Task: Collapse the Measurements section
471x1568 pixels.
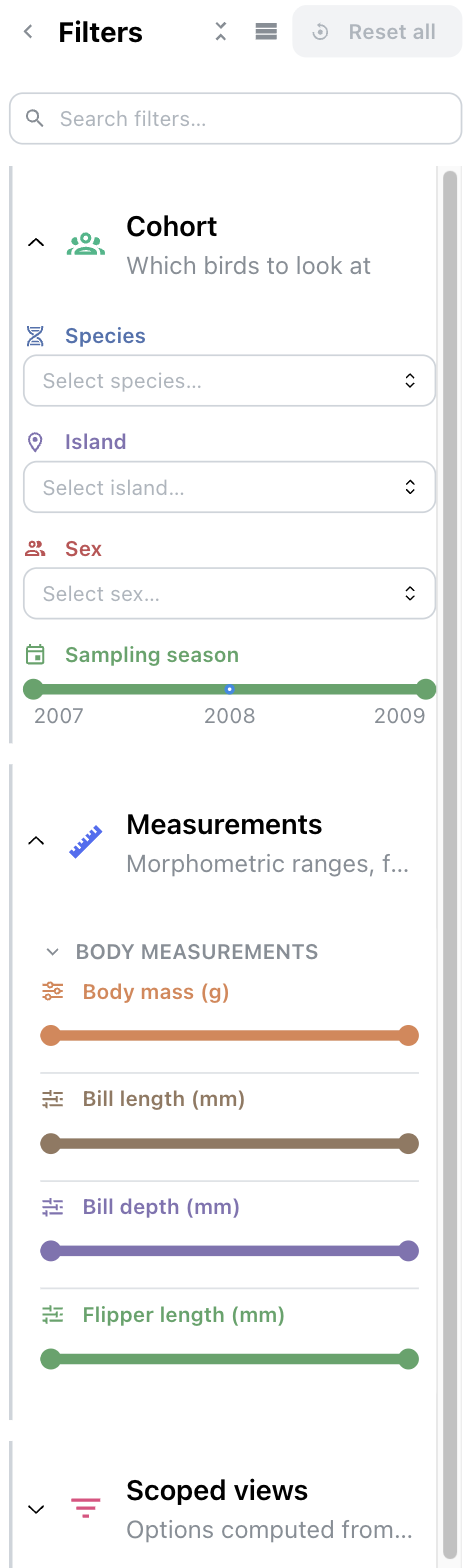Action: (x=36, y=841)
